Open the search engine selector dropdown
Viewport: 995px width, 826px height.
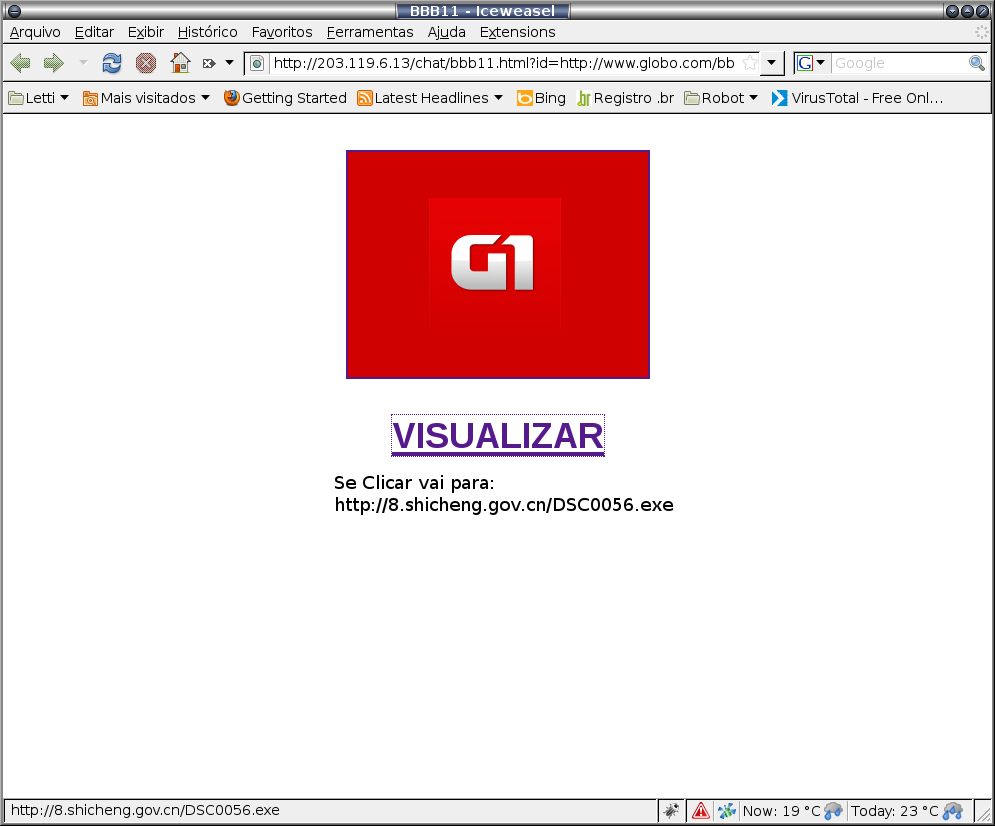[812, 63]
